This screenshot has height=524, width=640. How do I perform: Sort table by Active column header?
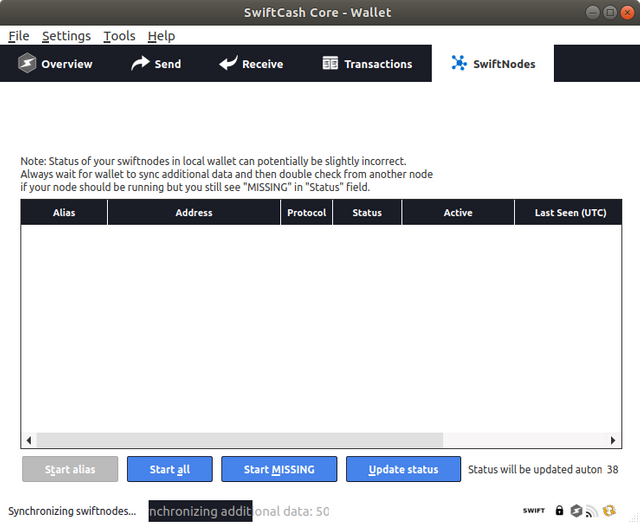[458, 212]
